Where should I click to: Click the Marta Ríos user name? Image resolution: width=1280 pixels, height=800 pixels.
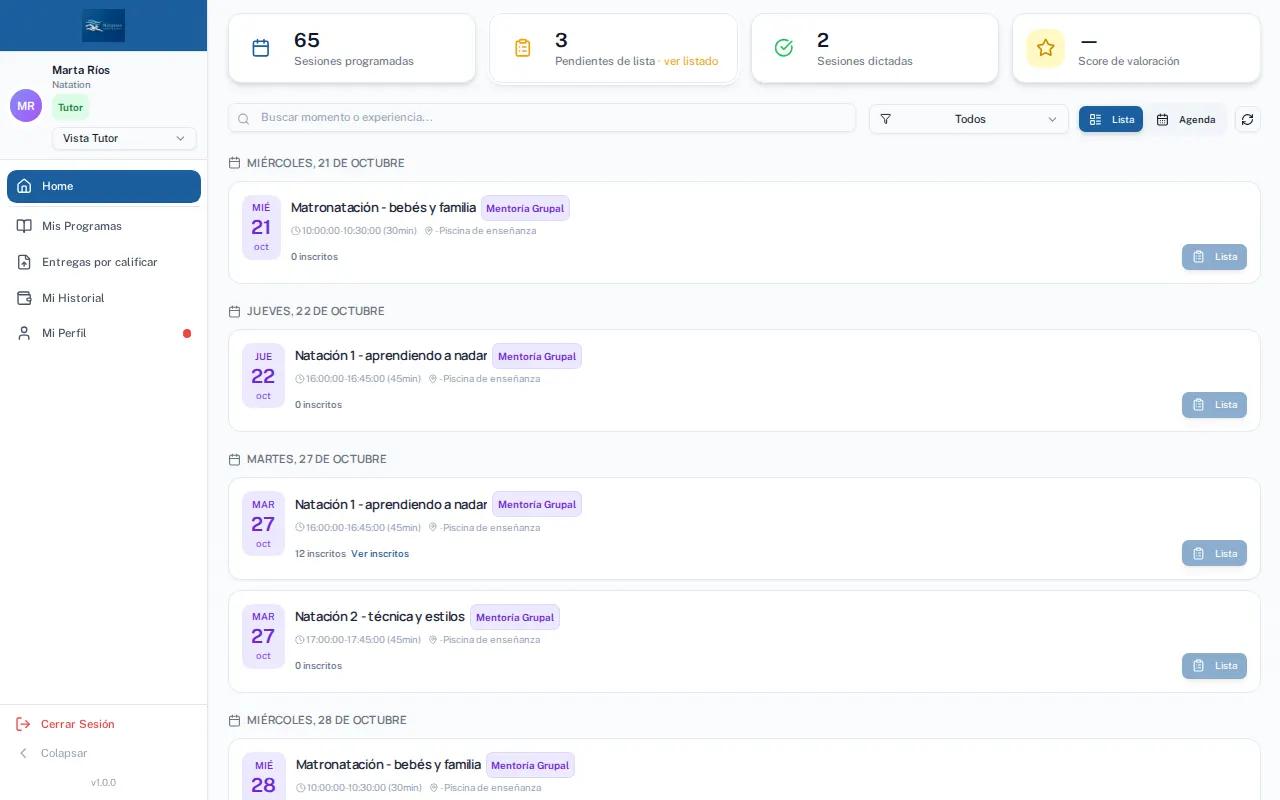click(x=81, y=70)
